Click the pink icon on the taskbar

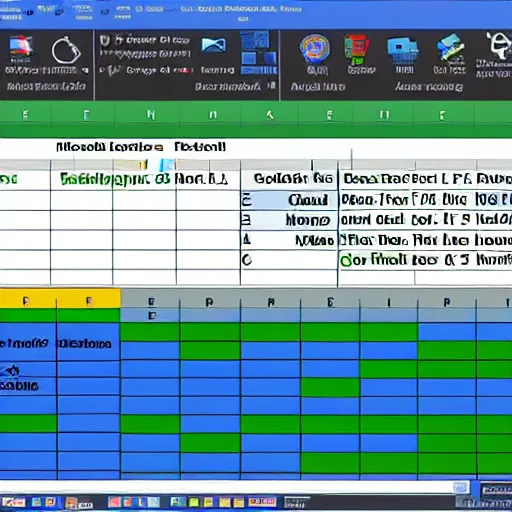coord(114,502)
